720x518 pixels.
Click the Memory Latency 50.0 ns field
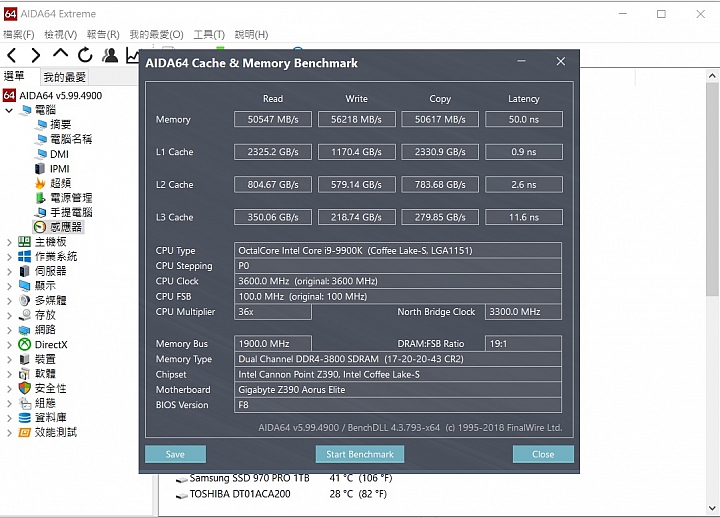click(523, 119)
